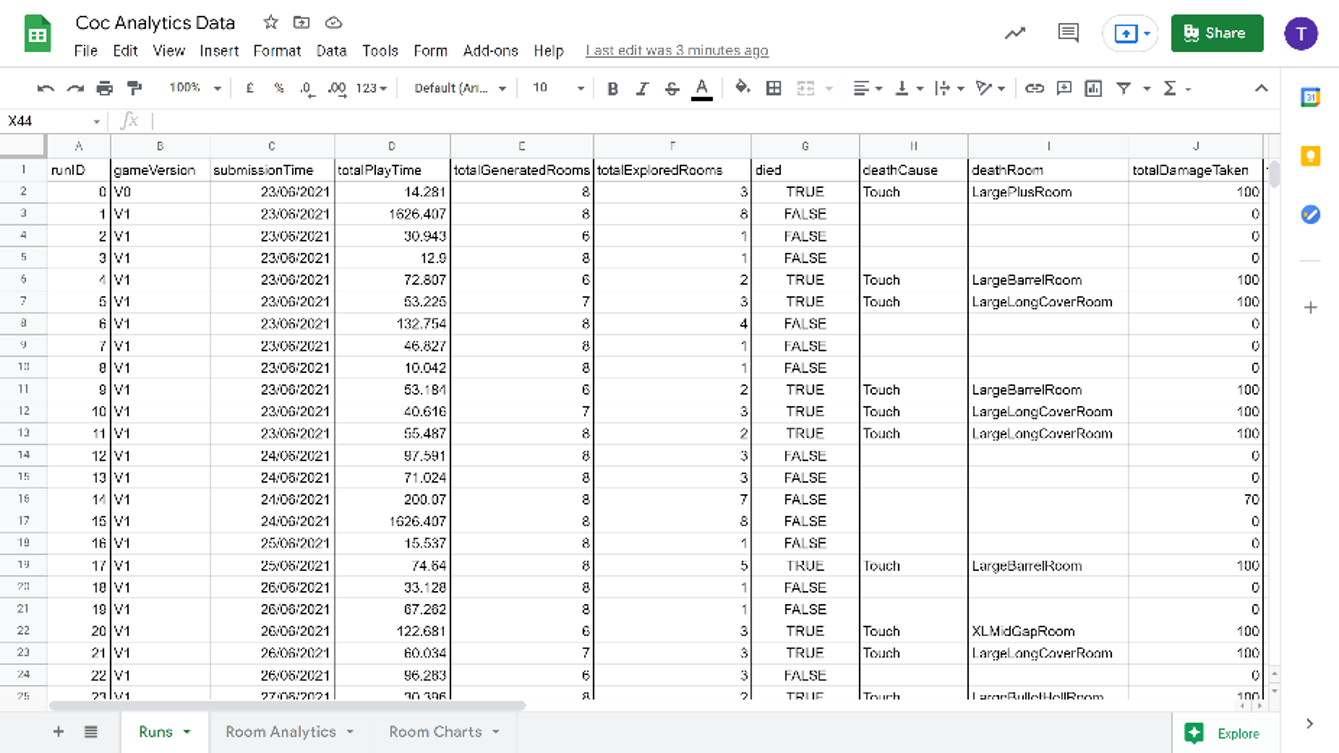The height and width of the screenshot is (753, 1339).
Task: Open the Functions sigma menu
Action: (1176, 88)
